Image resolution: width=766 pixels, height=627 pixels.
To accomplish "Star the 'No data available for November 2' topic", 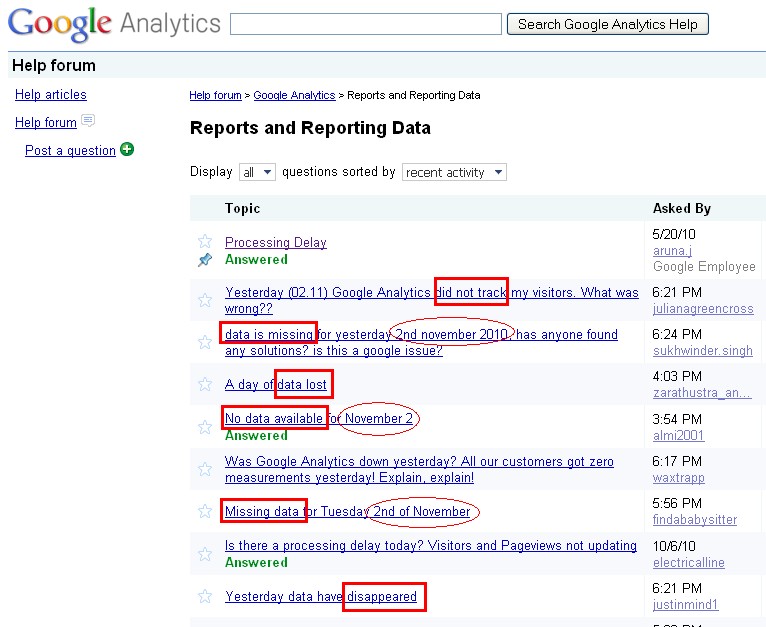I will (x=205, y=427).
